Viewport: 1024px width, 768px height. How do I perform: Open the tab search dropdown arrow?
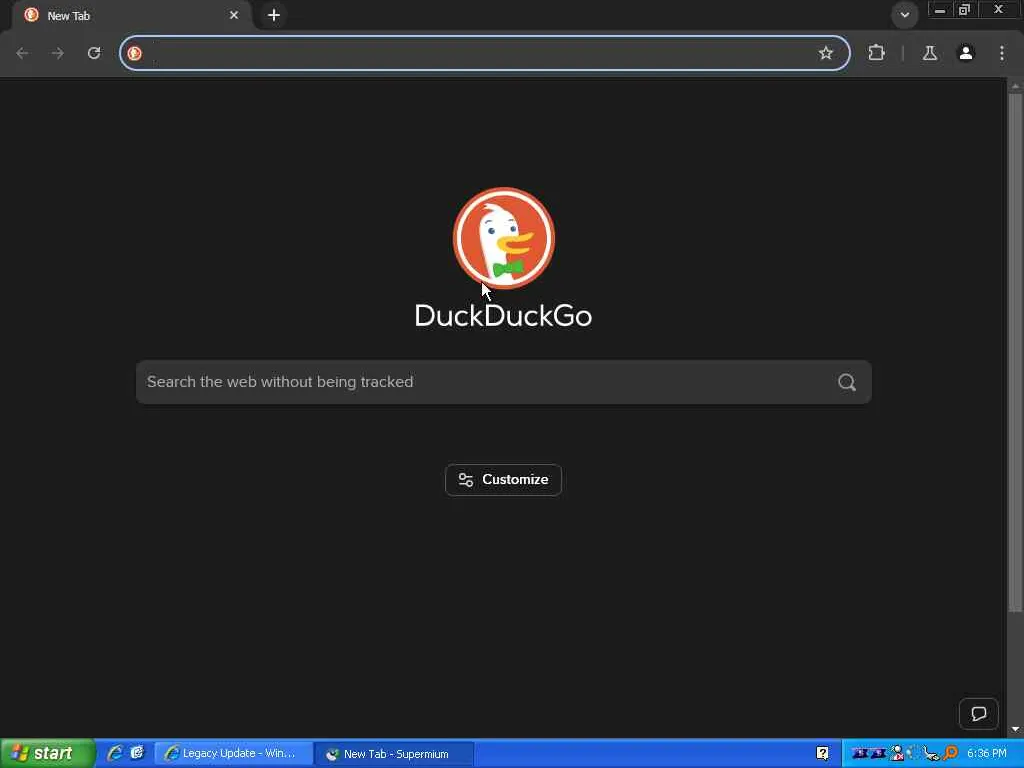[x=904, y=15]
